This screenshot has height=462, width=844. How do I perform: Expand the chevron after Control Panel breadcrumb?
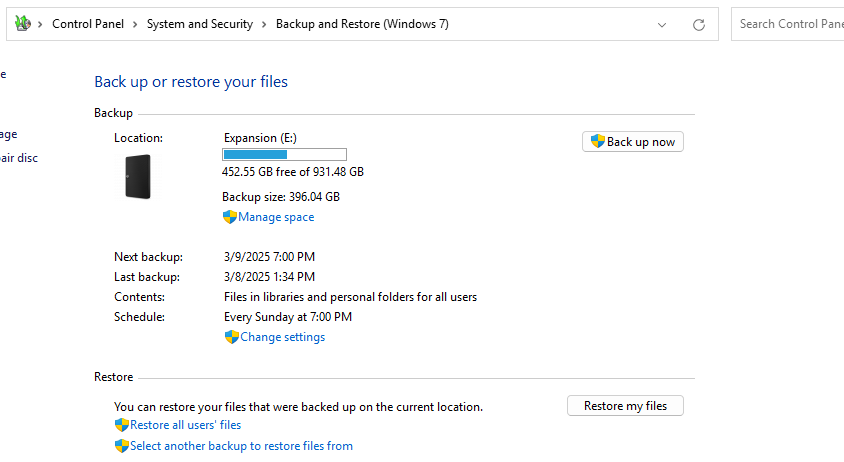tap(135, 24)
